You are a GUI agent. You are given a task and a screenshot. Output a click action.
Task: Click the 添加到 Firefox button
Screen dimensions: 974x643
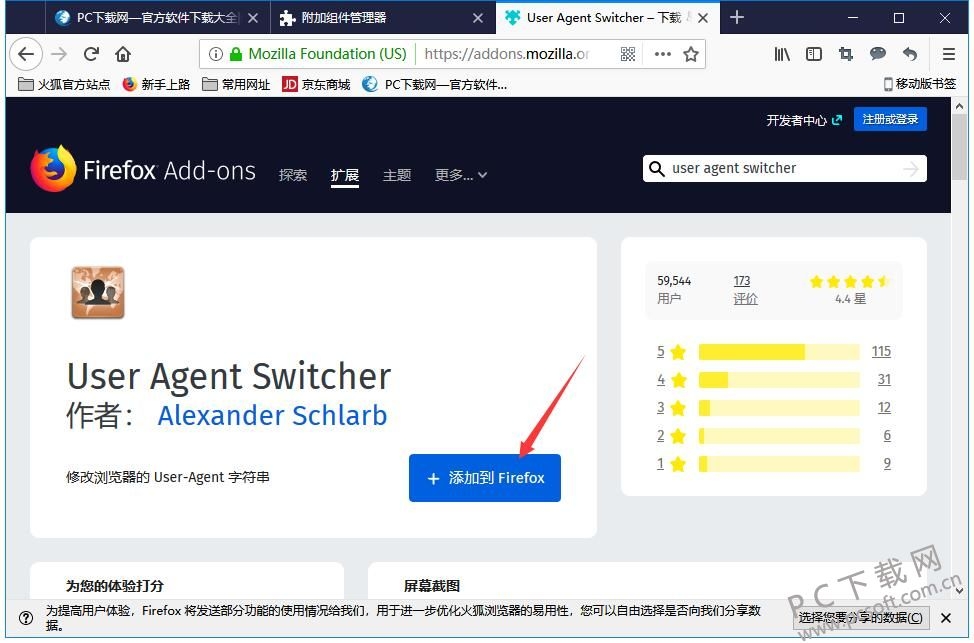tap(485, 478)
